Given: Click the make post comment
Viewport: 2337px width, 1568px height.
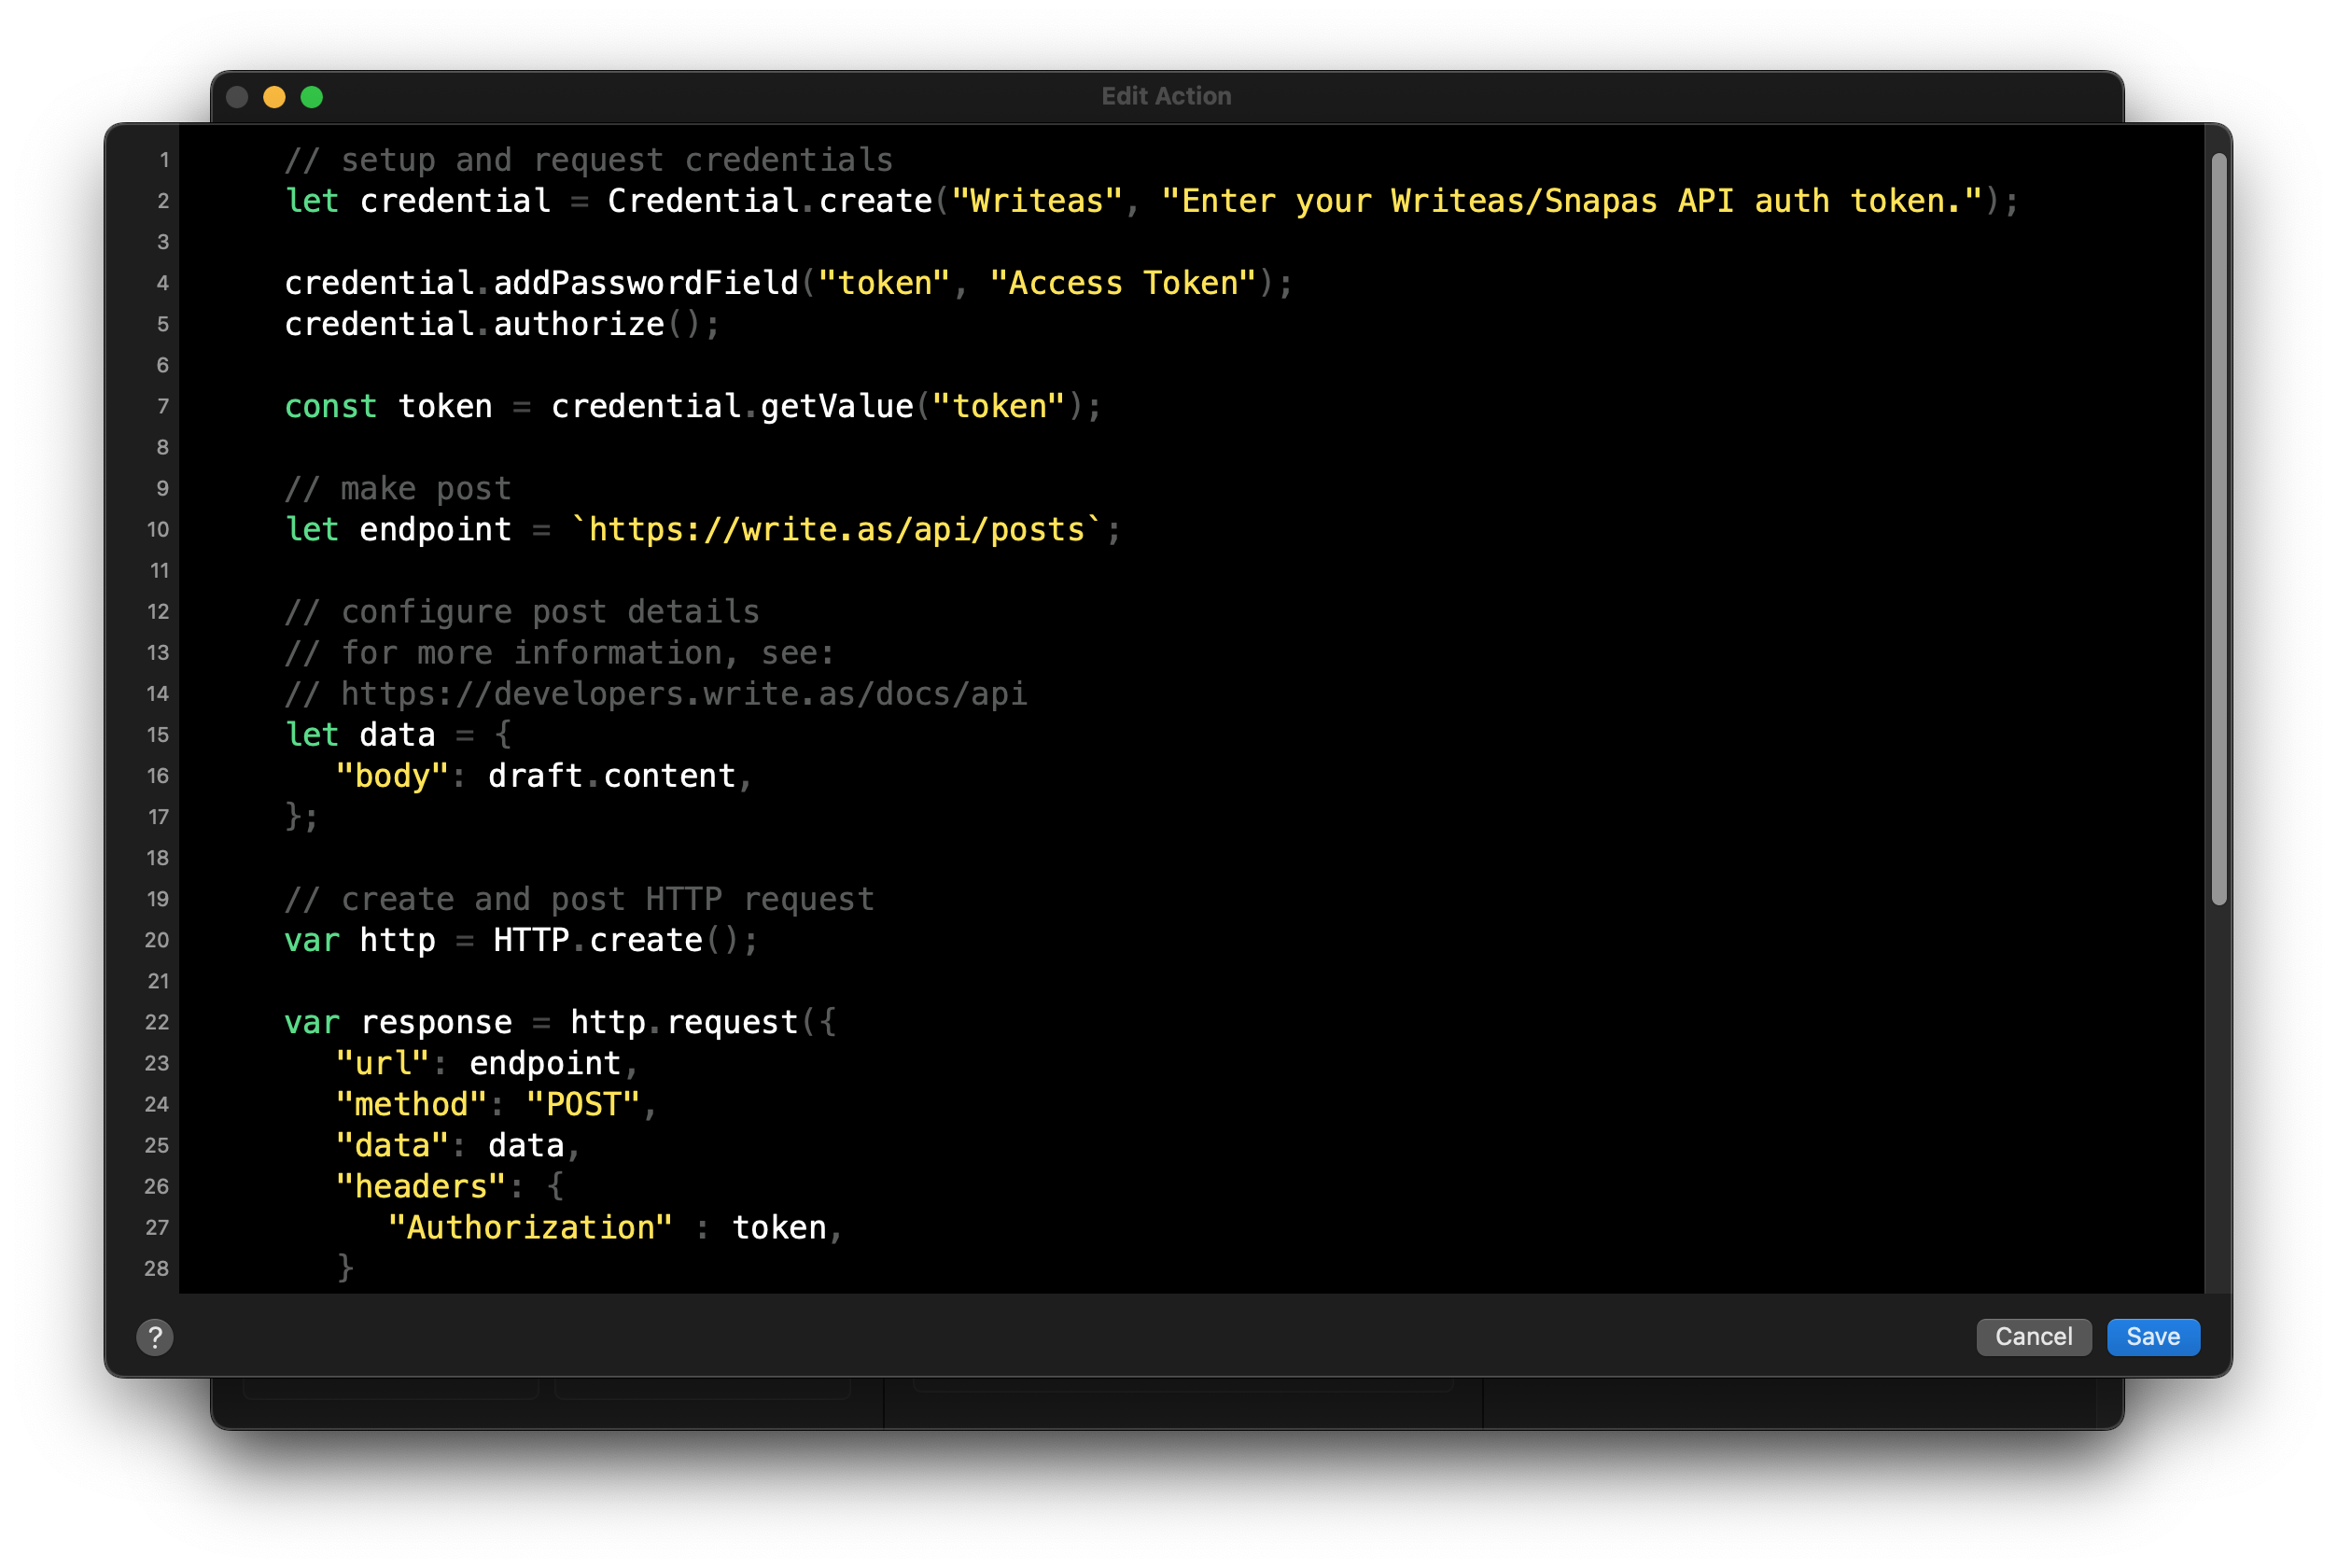Looking at the screenshot, I should coord(397,488).
